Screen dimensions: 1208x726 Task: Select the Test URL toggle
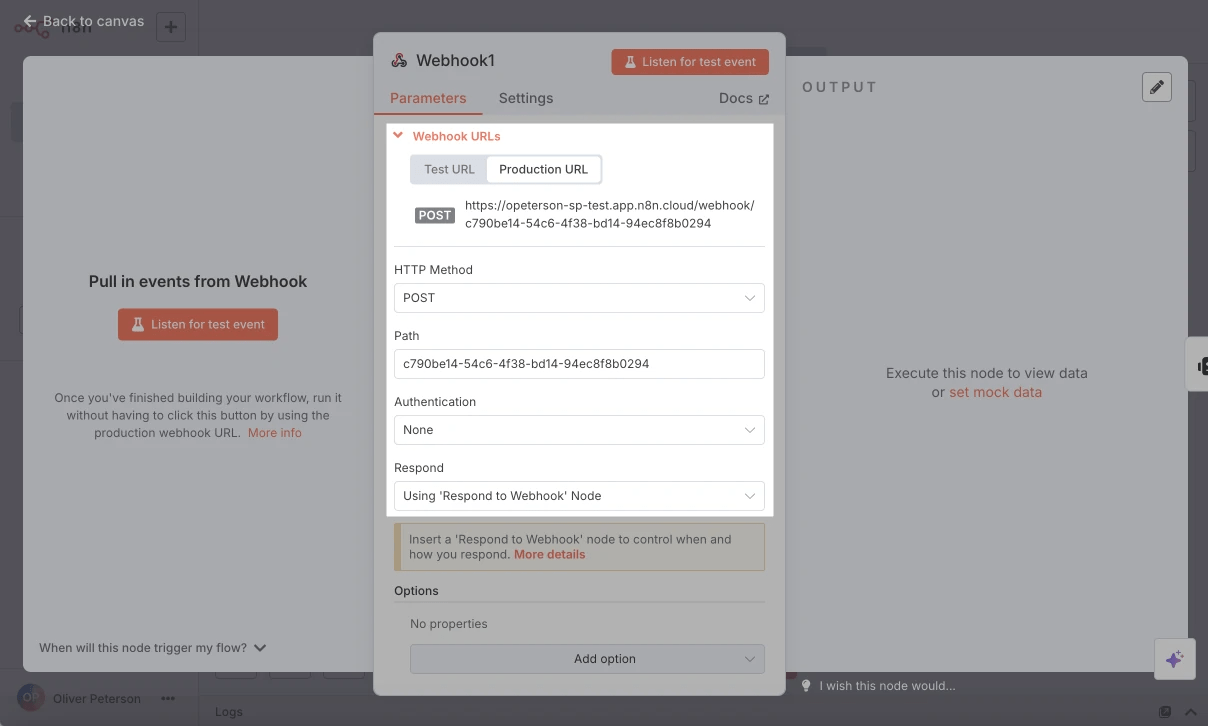(x=449, y=169)
